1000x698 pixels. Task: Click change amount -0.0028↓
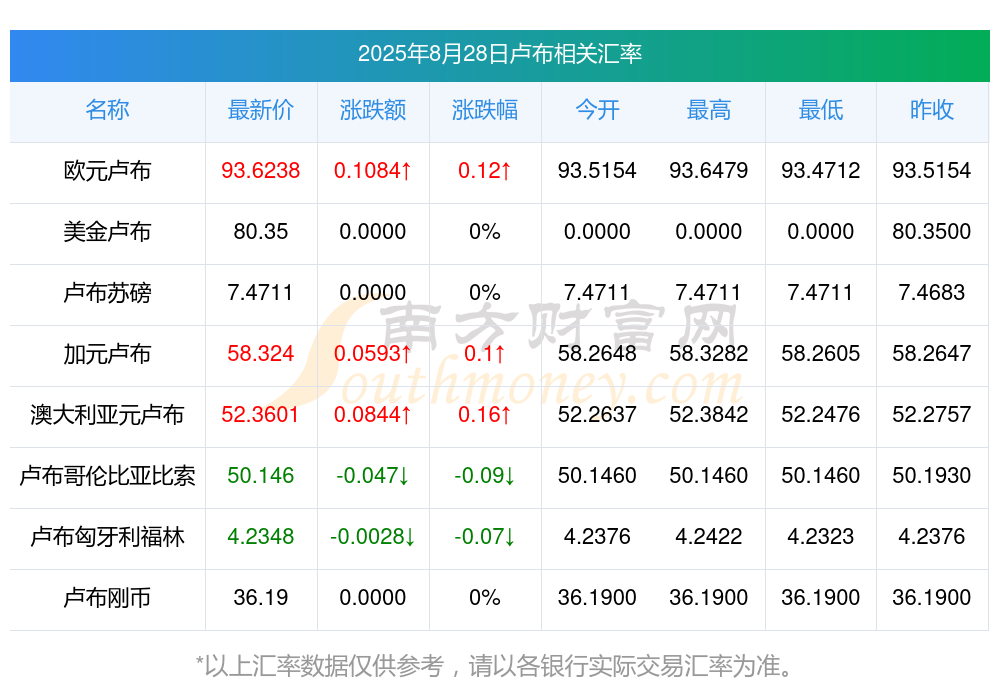(x=373, y=537)
